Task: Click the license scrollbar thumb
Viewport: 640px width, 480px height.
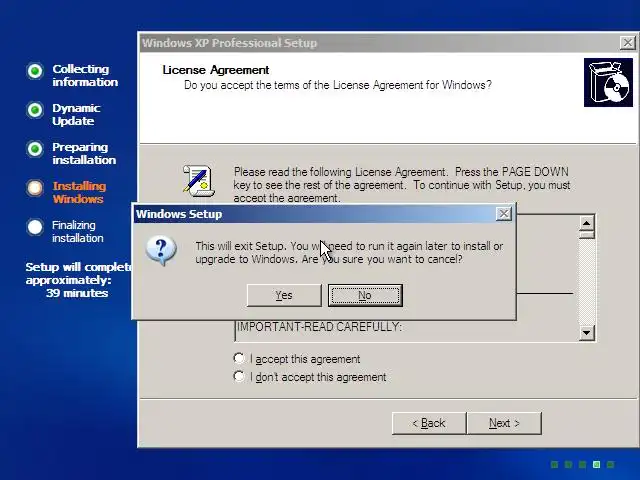Action: (587, 235)
